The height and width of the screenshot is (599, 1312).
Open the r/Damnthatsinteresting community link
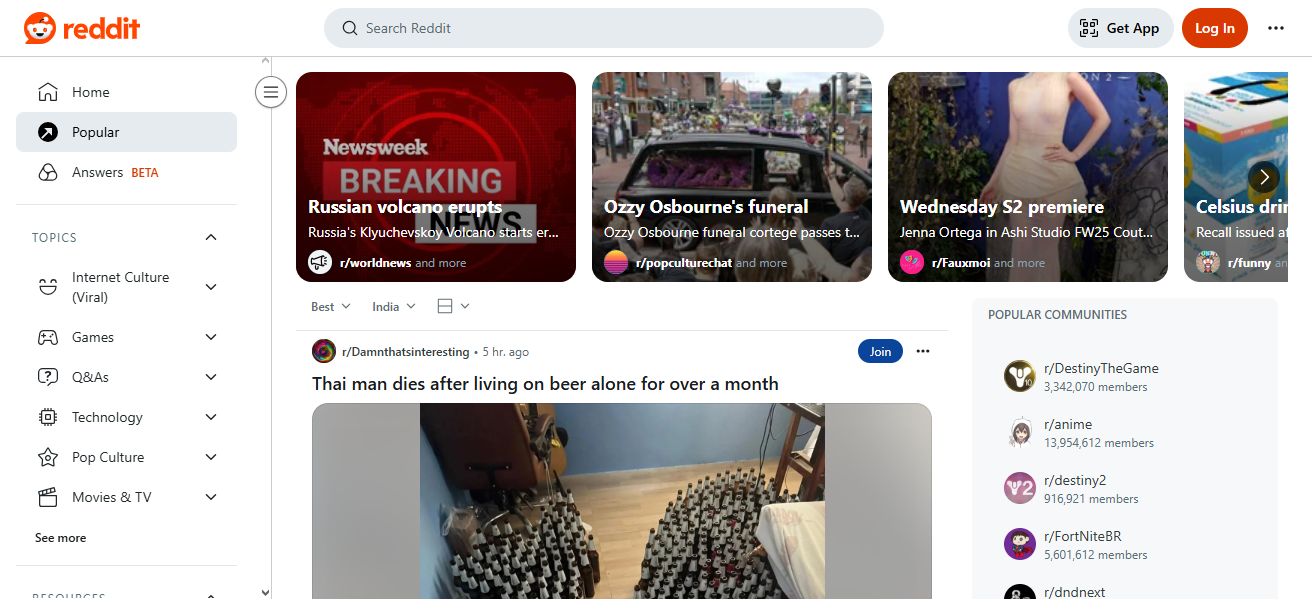pyautogui.click(x=405, y=352)
